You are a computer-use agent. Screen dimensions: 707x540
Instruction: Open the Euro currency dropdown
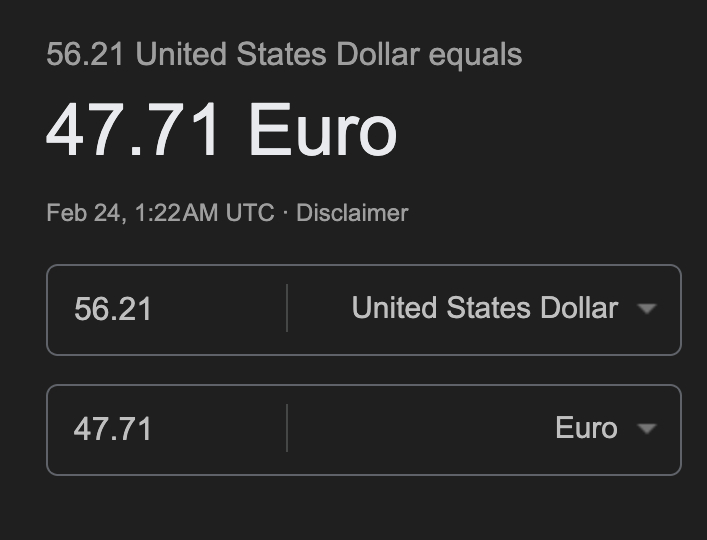(586, 428)
